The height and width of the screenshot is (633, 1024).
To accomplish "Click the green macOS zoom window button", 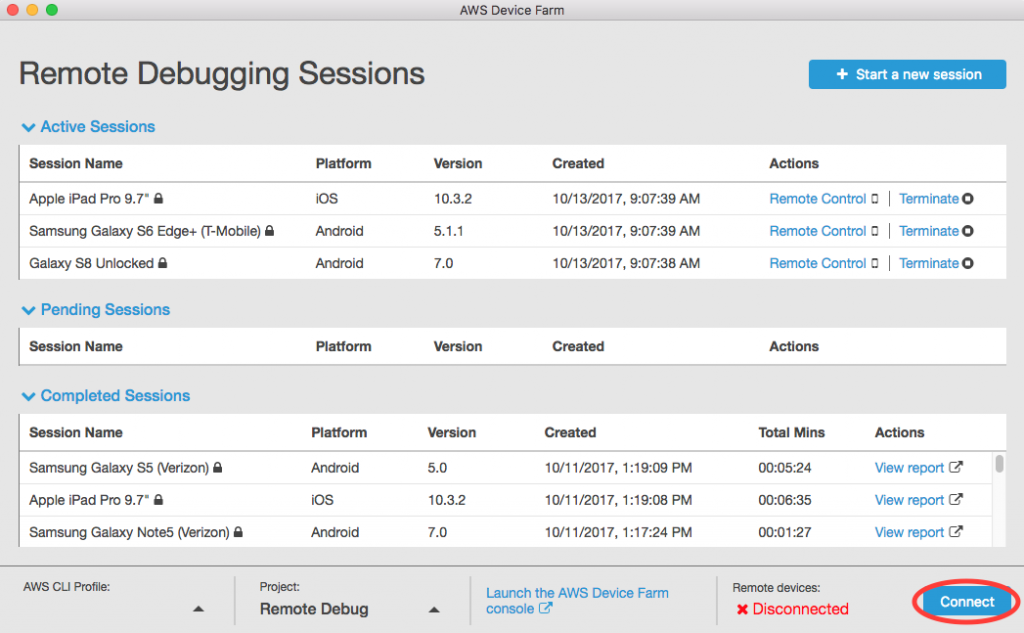I will tap(52, 10).
